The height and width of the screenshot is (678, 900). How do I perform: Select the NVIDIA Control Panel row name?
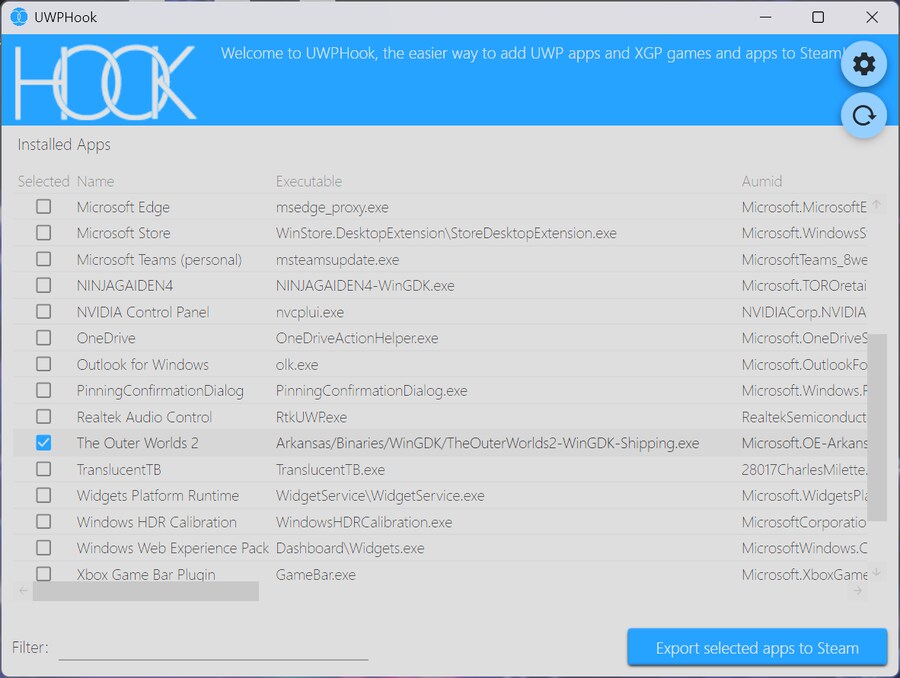pyautogui.click(x=143, y=312)
